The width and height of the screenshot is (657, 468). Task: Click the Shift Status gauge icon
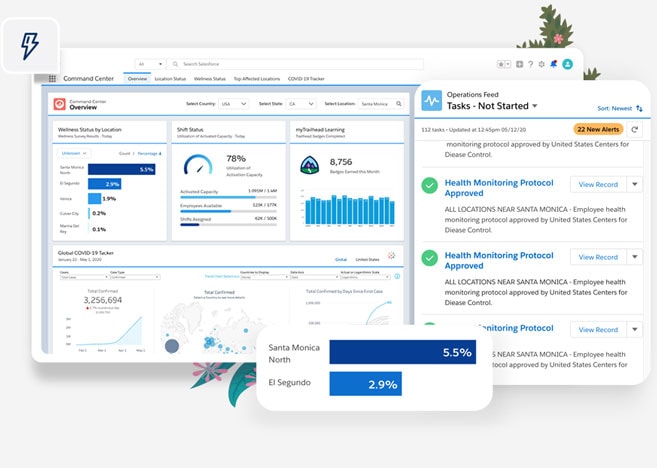198,165
